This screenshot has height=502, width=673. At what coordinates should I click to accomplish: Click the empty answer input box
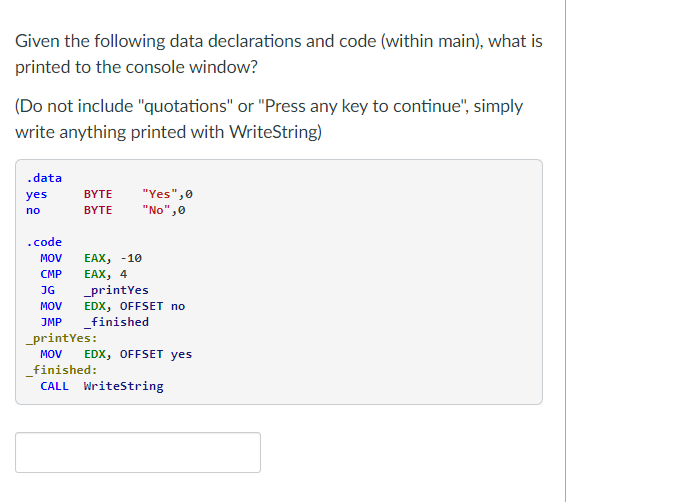[x=138, y=452]
